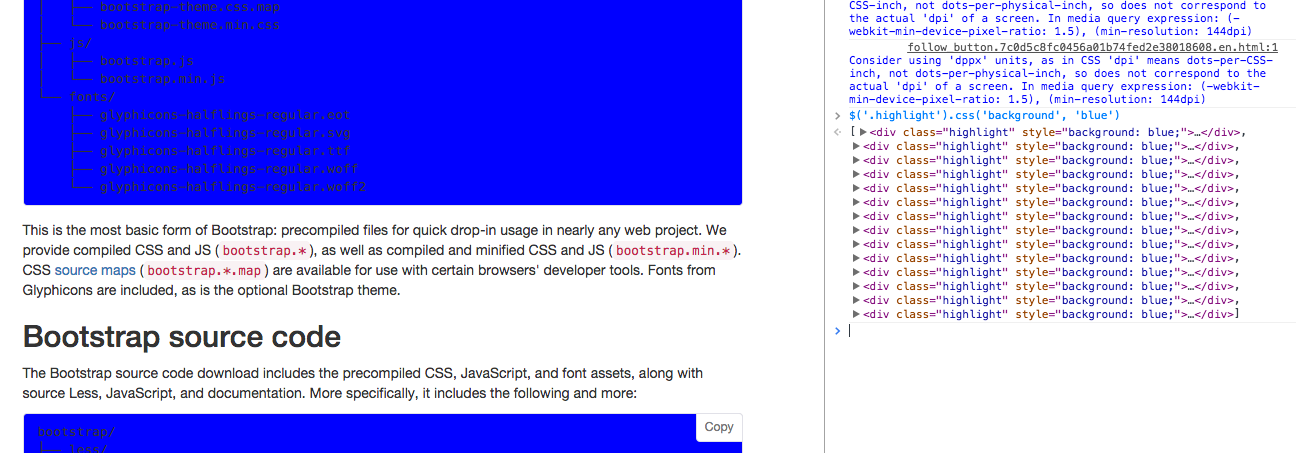This screenshot has width=1296, height=453.
Task: Click the bootstrap.*.map inline code
Action: [204, 270]
